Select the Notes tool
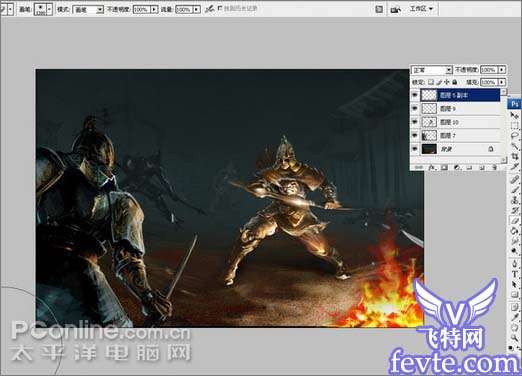The height and width of the screenshot is (376, 522). tap(515, 307)
